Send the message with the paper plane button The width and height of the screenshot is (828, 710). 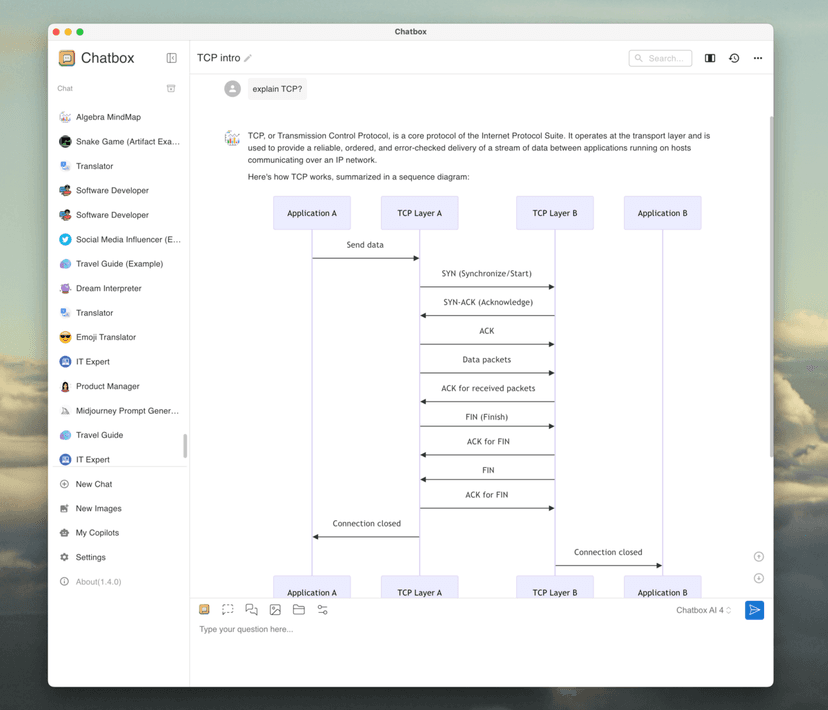pyautogui.click(x=755, y=610)
